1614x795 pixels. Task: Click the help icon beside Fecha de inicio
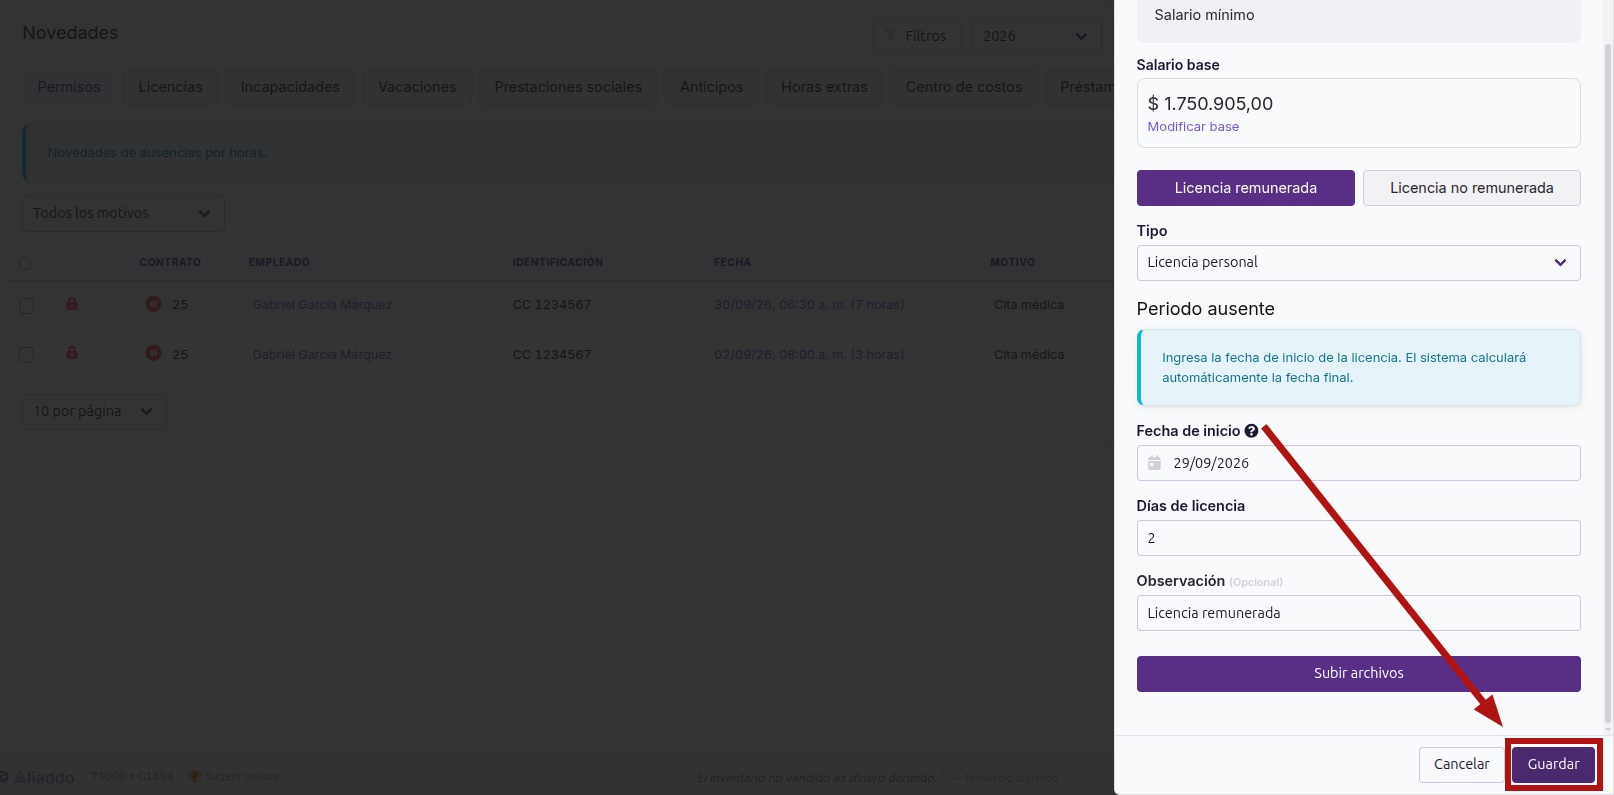1251,431
